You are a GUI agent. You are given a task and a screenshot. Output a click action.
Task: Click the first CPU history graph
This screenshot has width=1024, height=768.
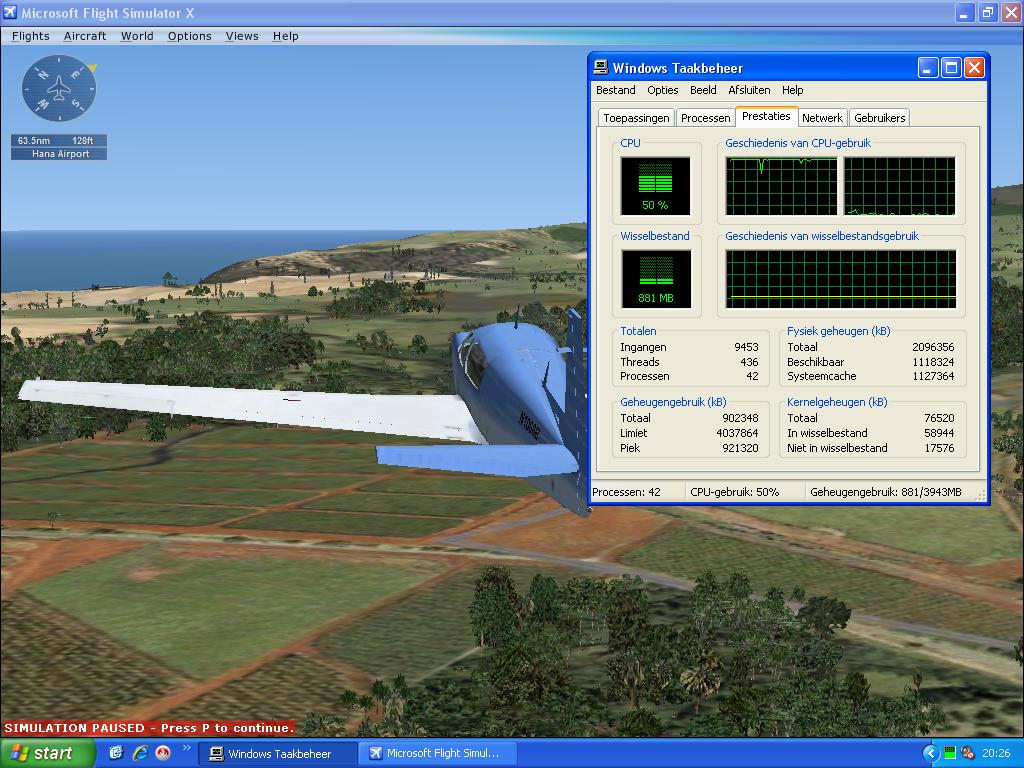click(x=781, y=185)
